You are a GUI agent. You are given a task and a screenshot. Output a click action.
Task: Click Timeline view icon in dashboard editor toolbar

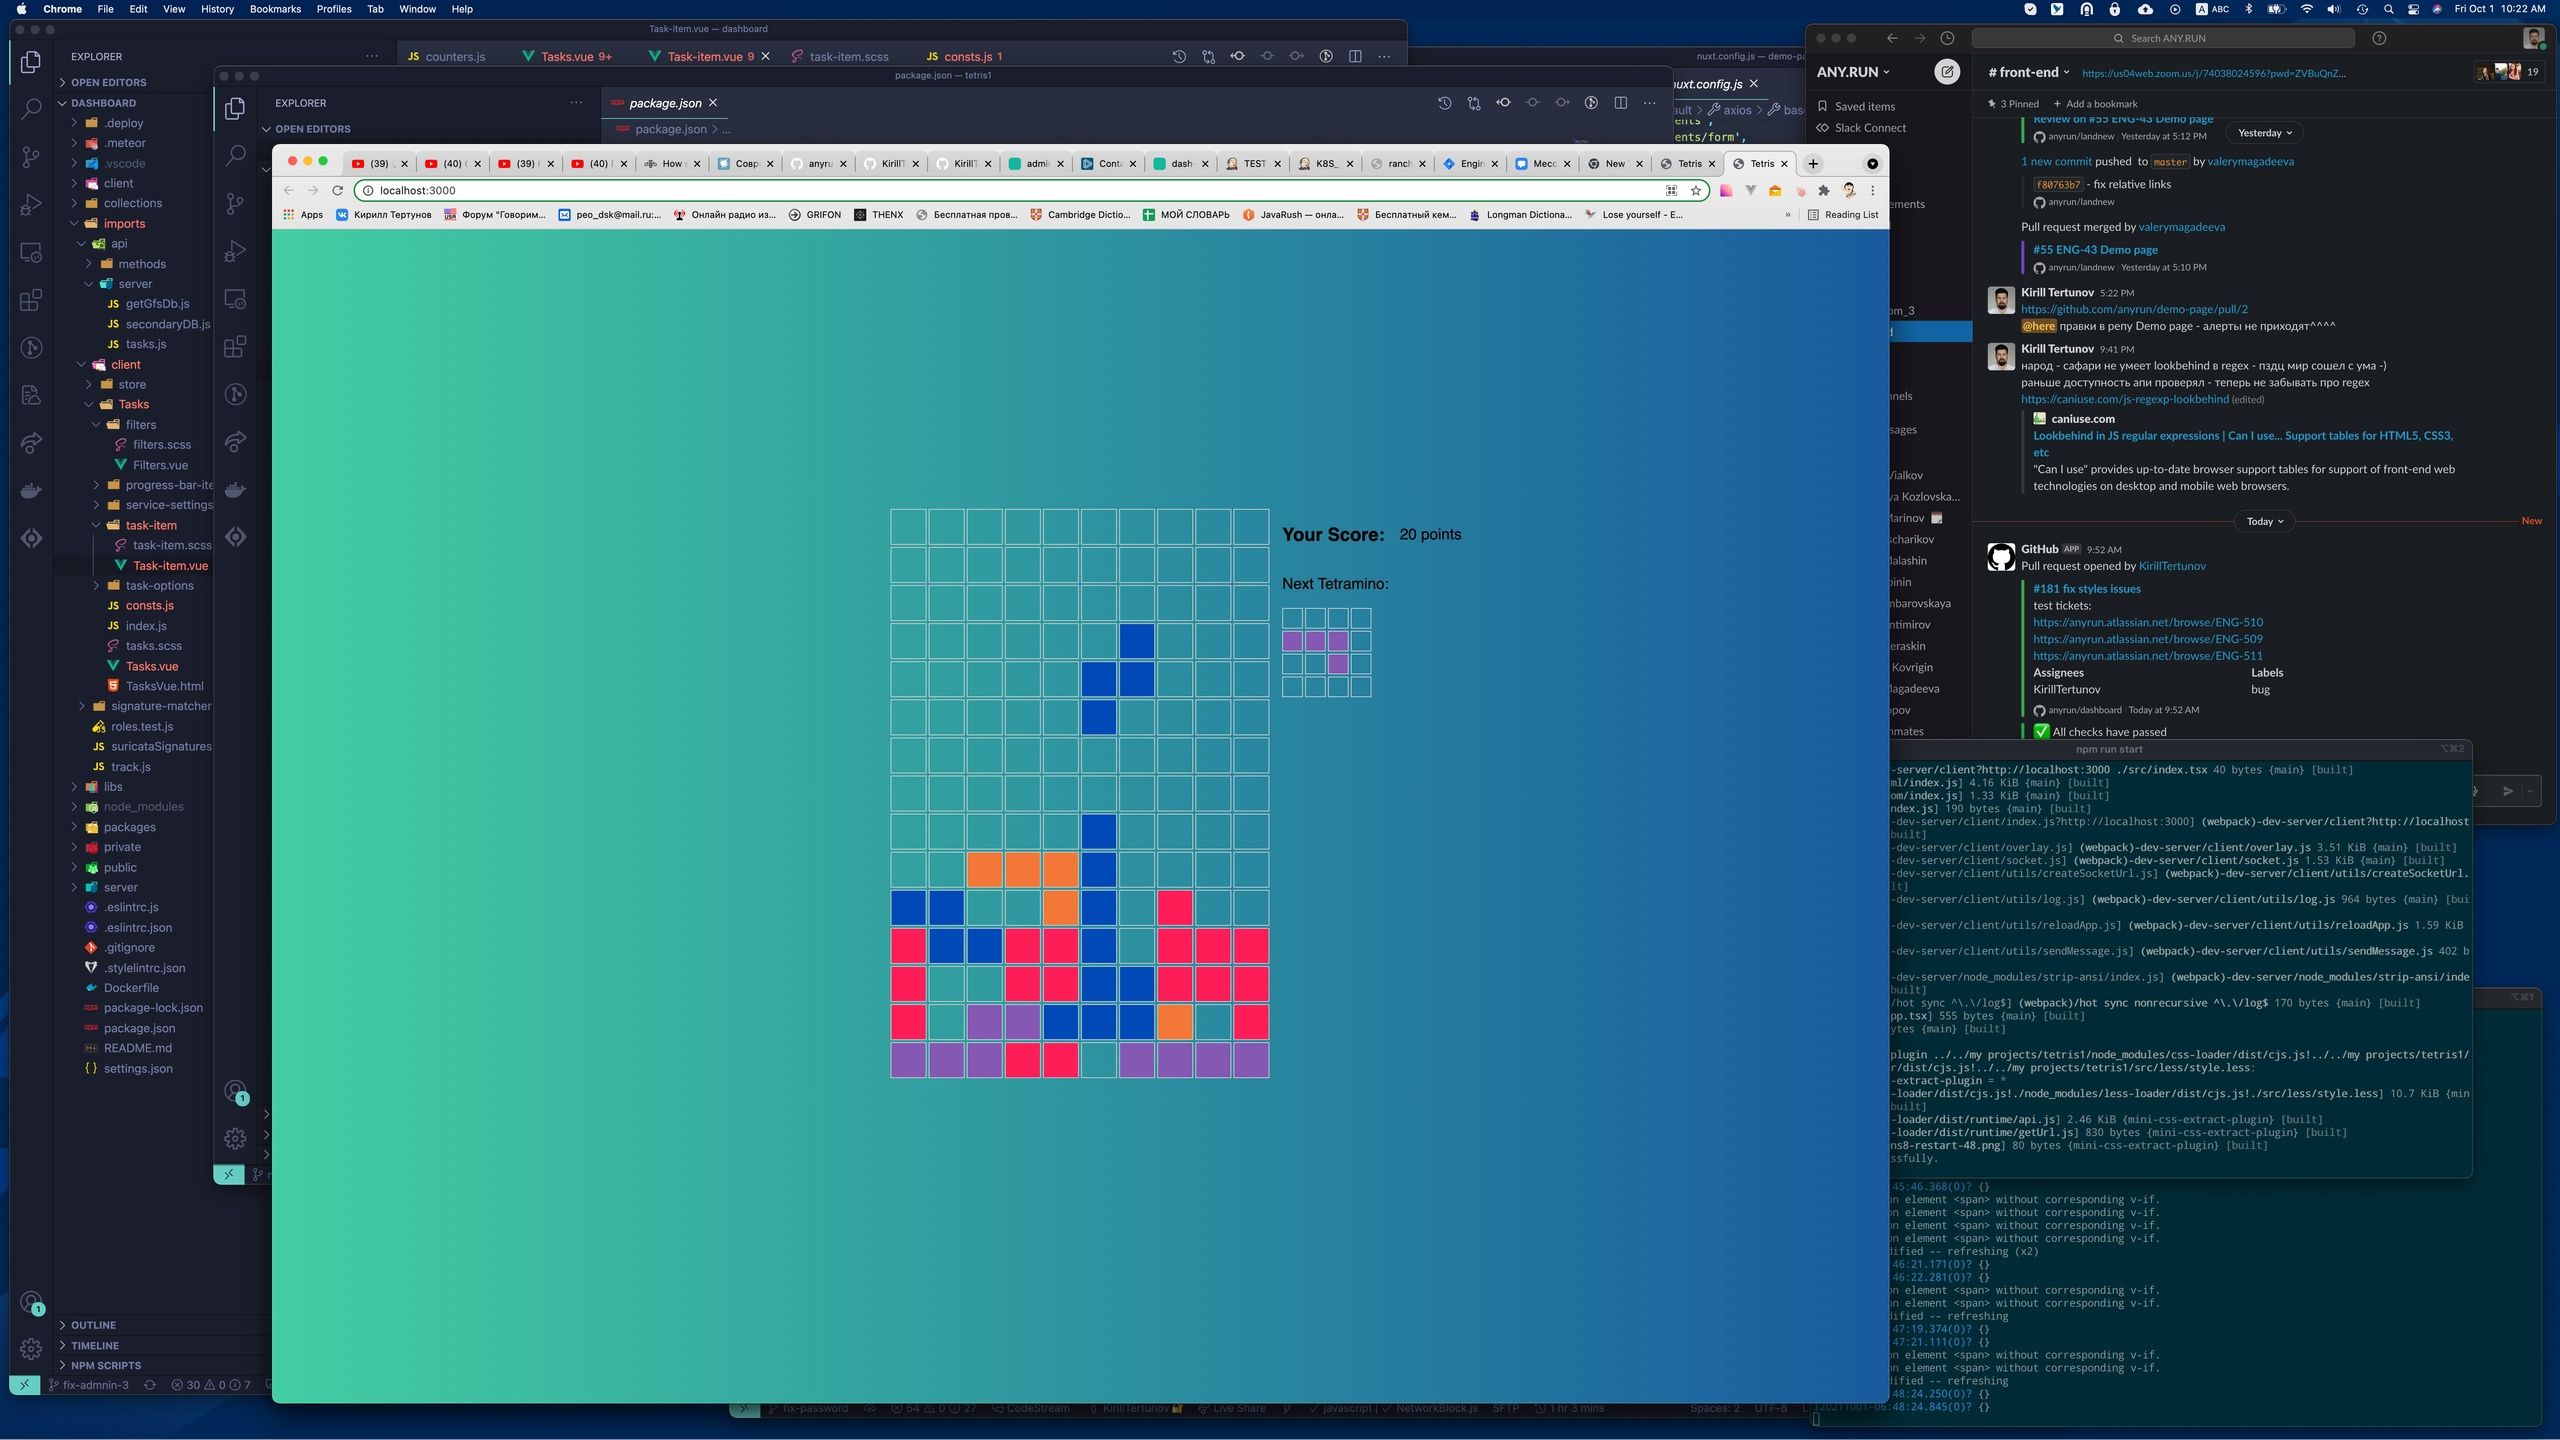pos(1179,56)
